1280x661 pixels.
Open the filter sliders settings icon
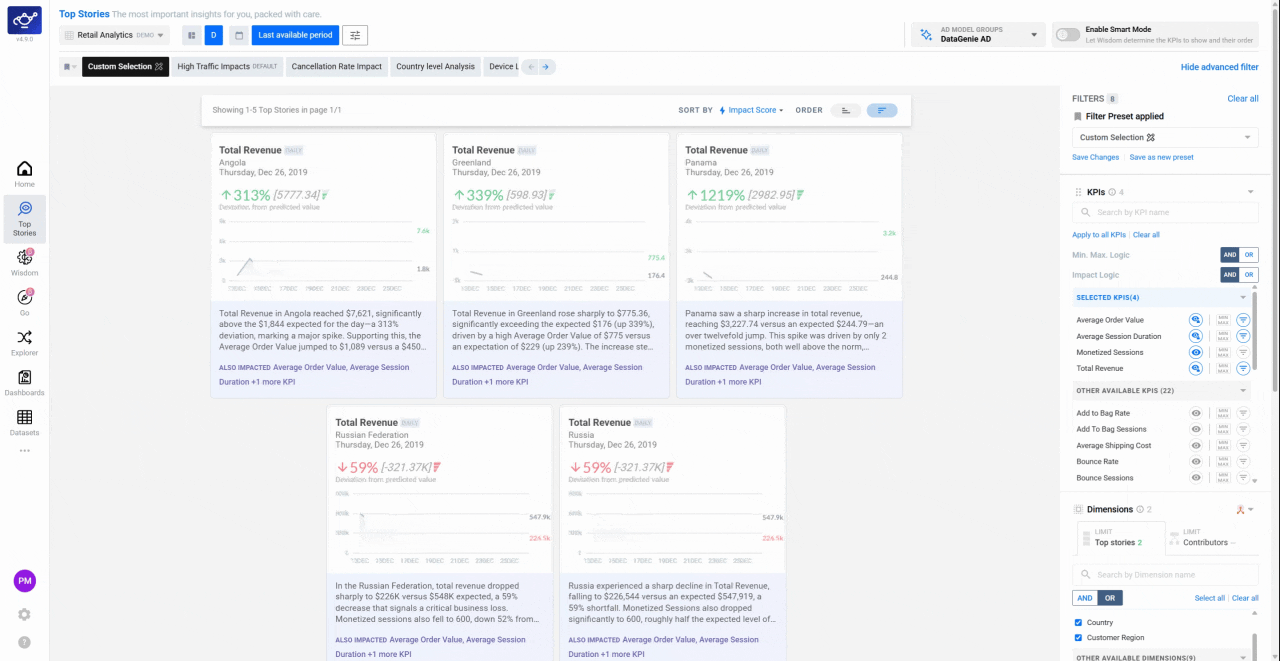click(355, 35)
